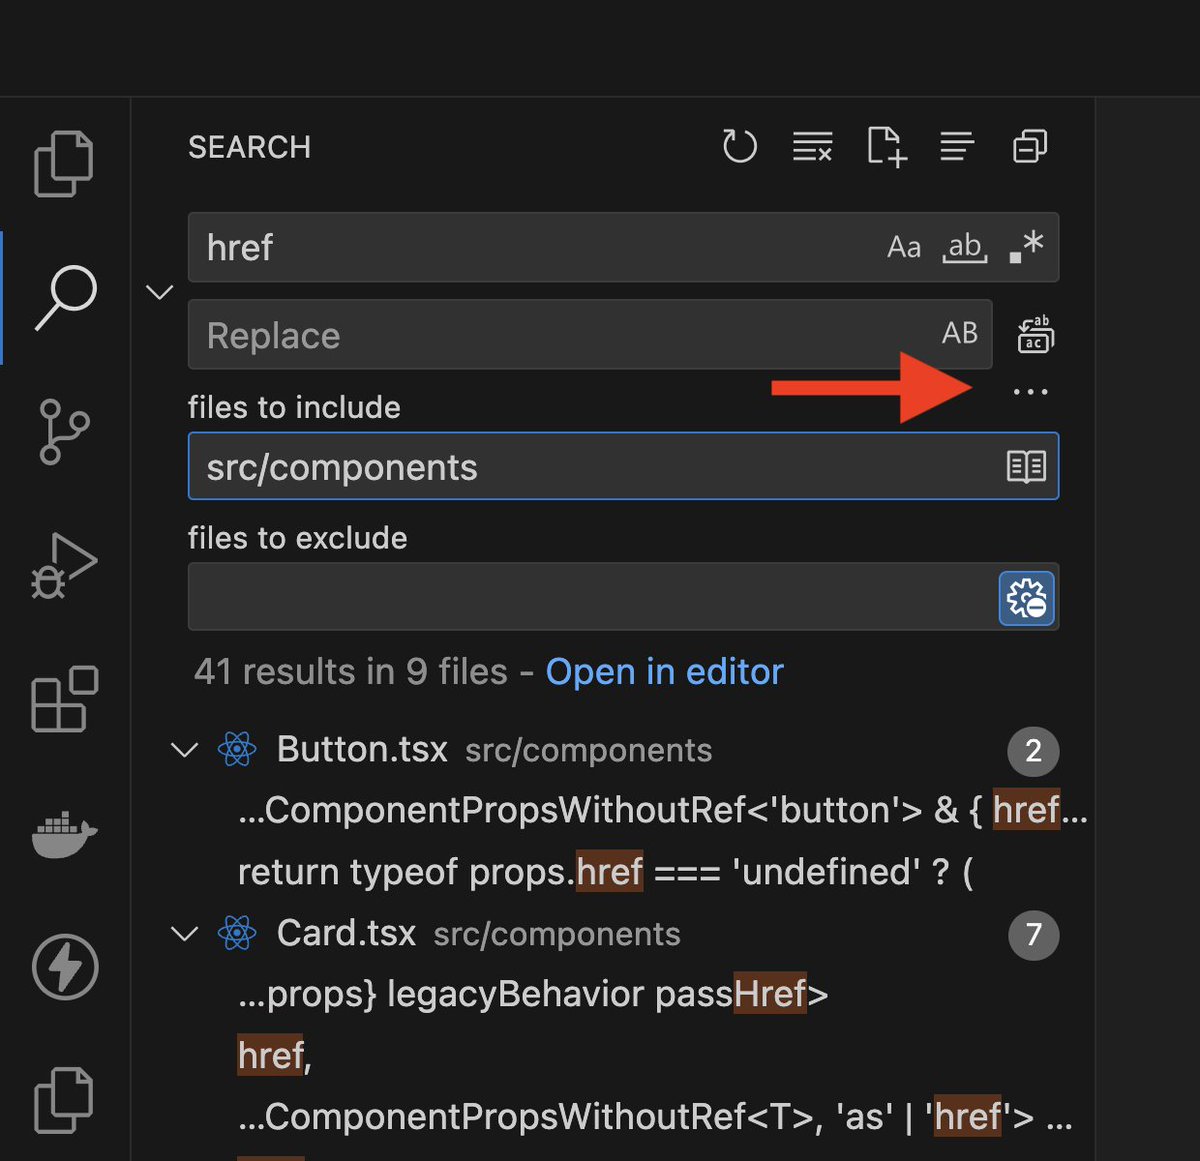Open Toggle Search Details via the ellipsis
This screenshot has width=1200, height=1161.
pyautogui.click(x=1031, y=391)
